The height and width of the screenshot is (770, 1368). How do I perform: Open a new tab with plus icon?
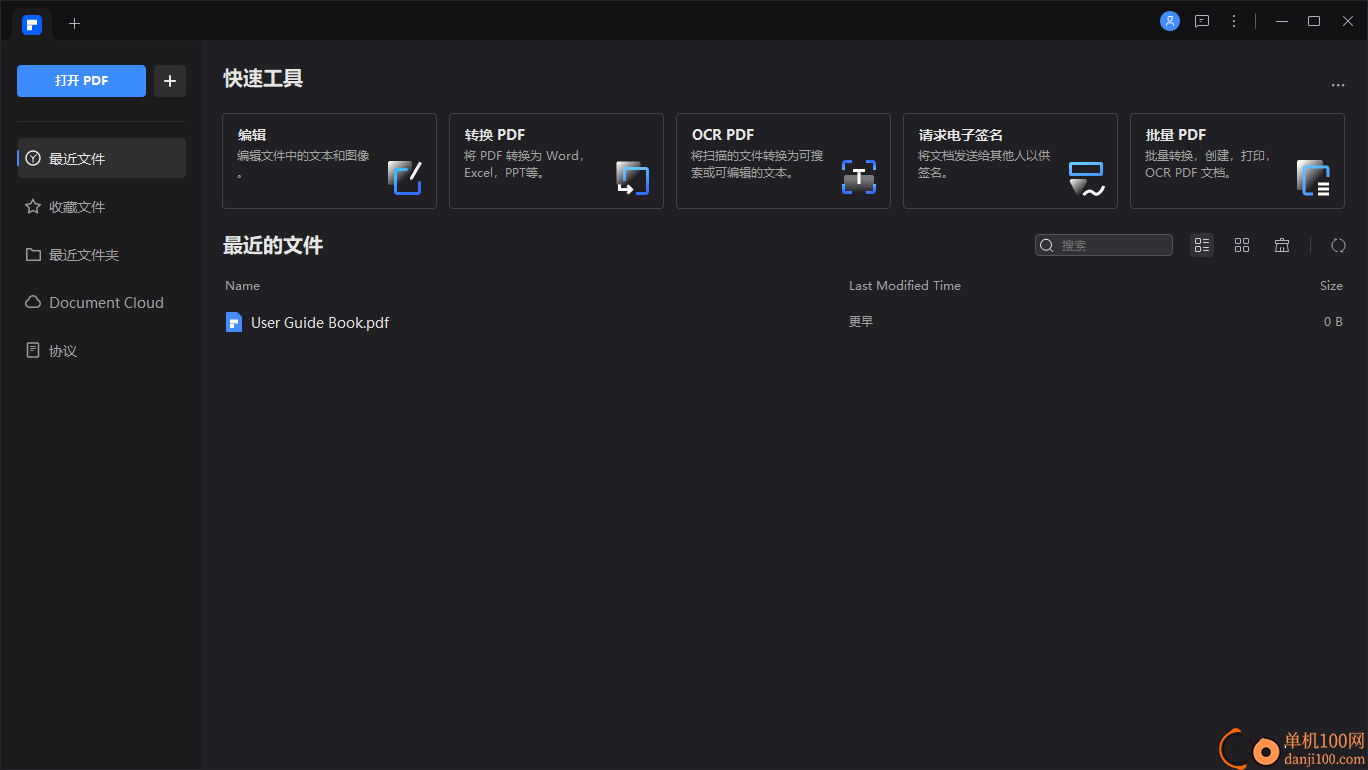(74, 23)
